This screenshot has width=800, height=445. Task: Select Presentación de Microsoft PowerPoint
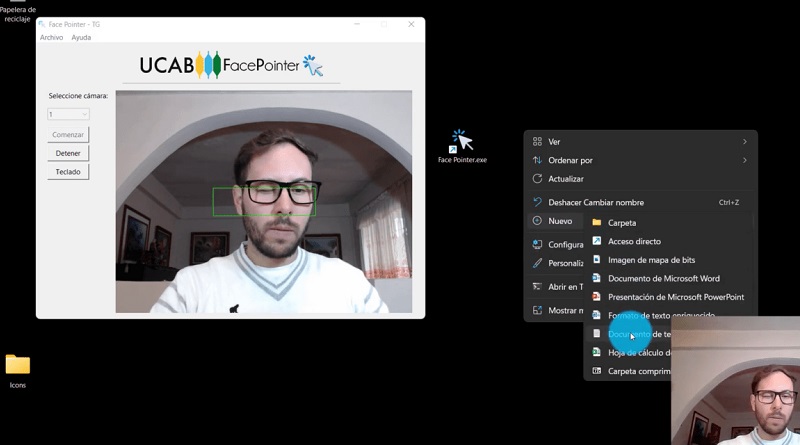pyautogui.click(x=668, y=296)
